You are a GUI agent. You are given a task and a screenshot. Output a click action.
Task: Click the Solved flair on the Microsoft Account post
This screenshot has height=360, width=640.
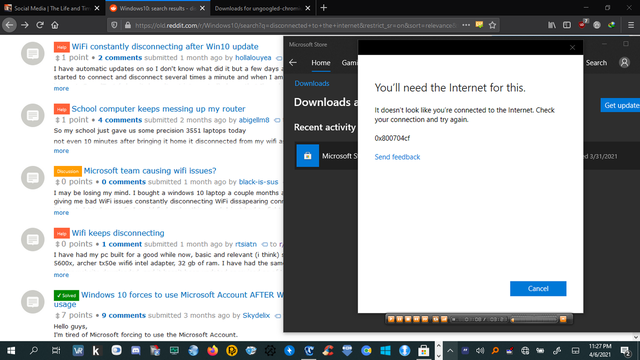66,295
